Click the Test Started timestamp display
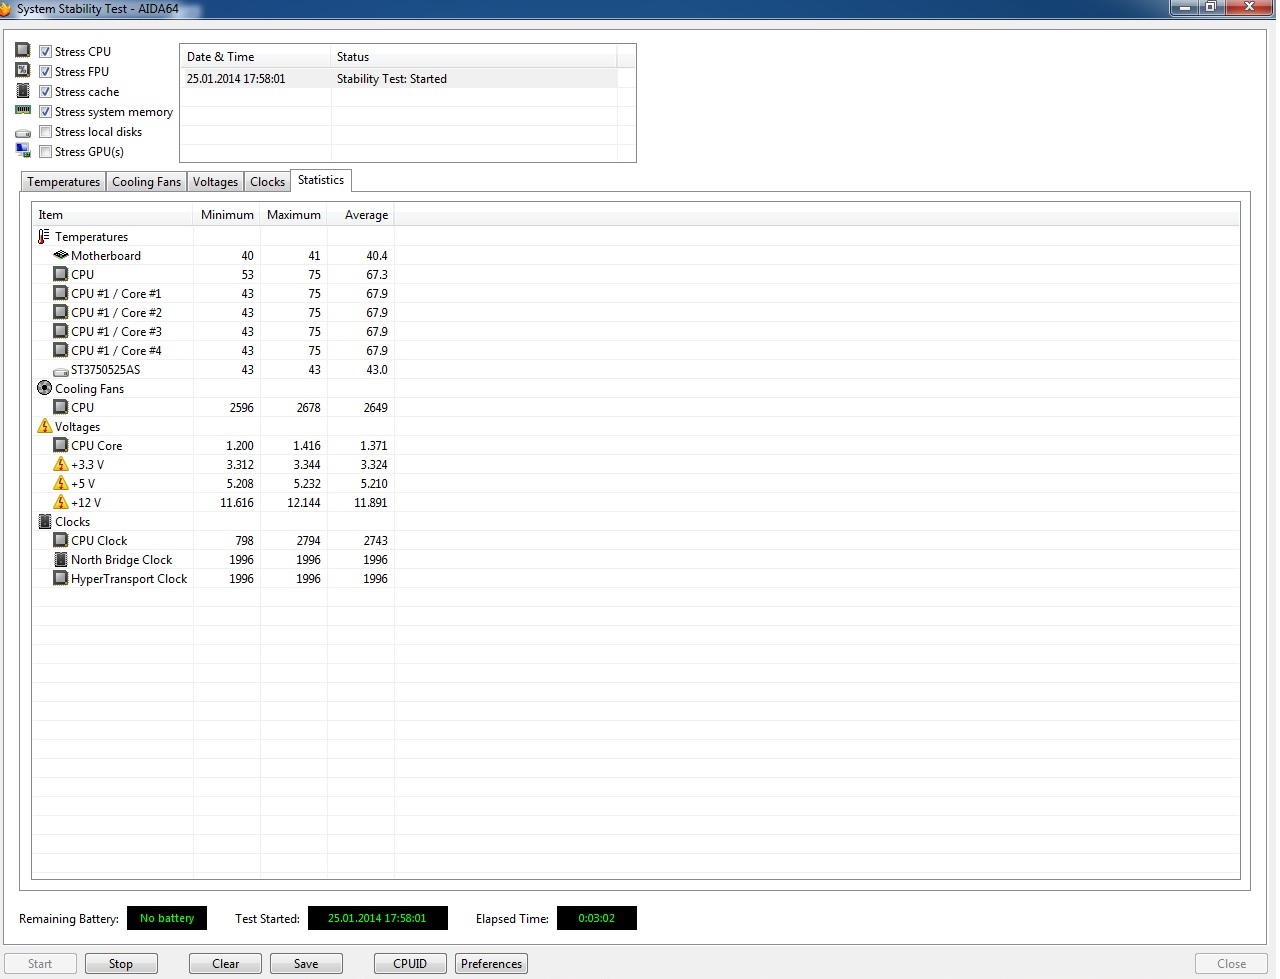This screenshot has height=979, width=1280. [377, 918]
